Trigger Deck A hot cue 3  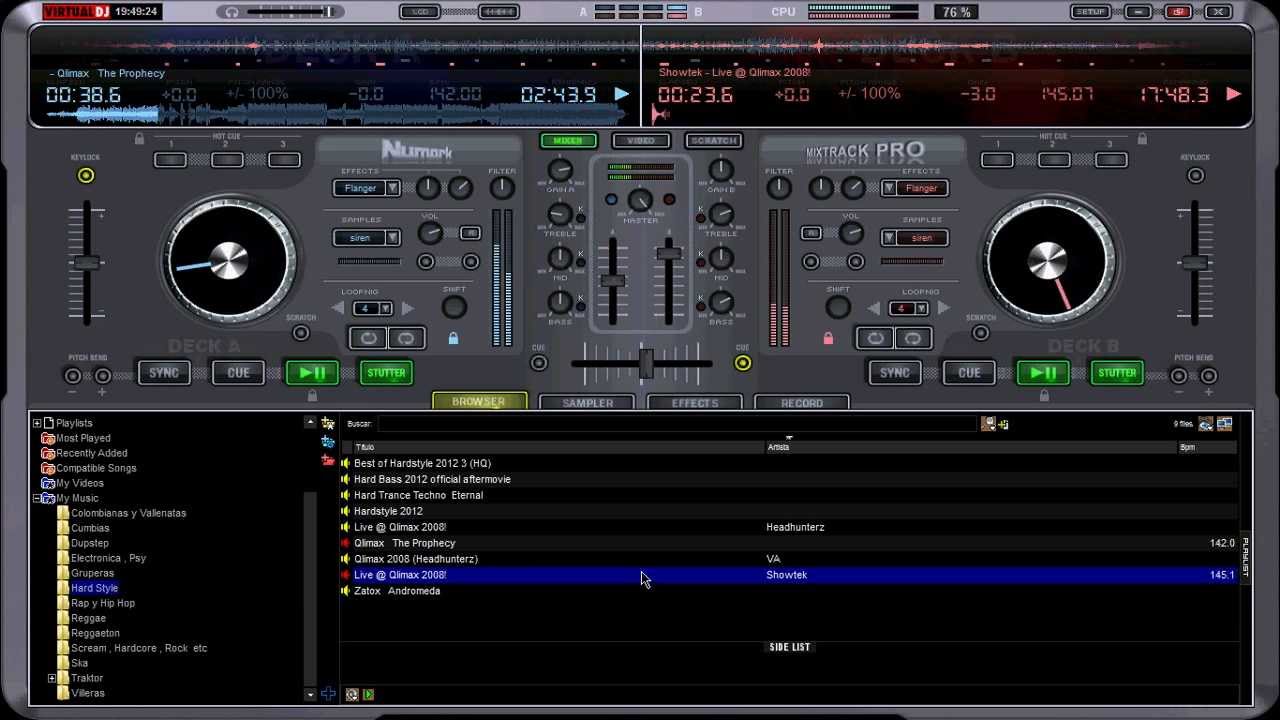pos(284,159)
